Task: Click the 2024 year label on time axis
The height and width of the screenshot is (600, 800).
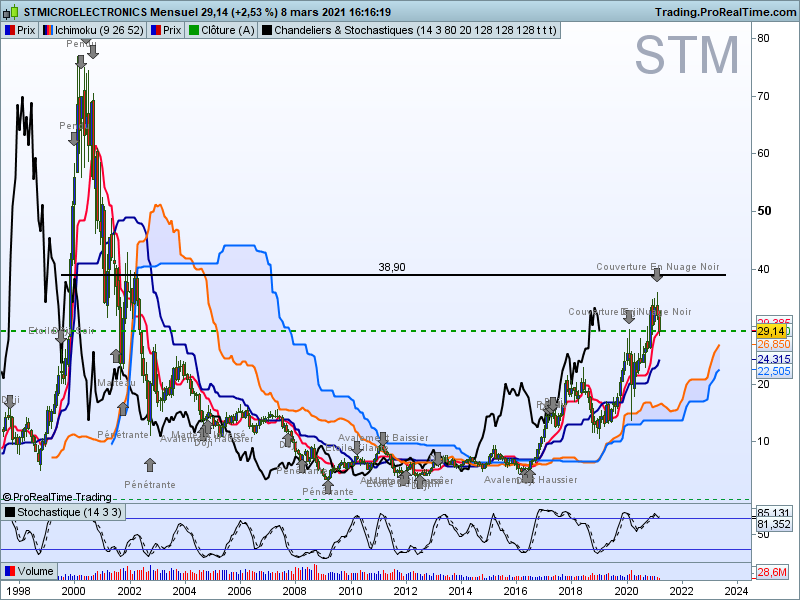Action: click(736, 591)
